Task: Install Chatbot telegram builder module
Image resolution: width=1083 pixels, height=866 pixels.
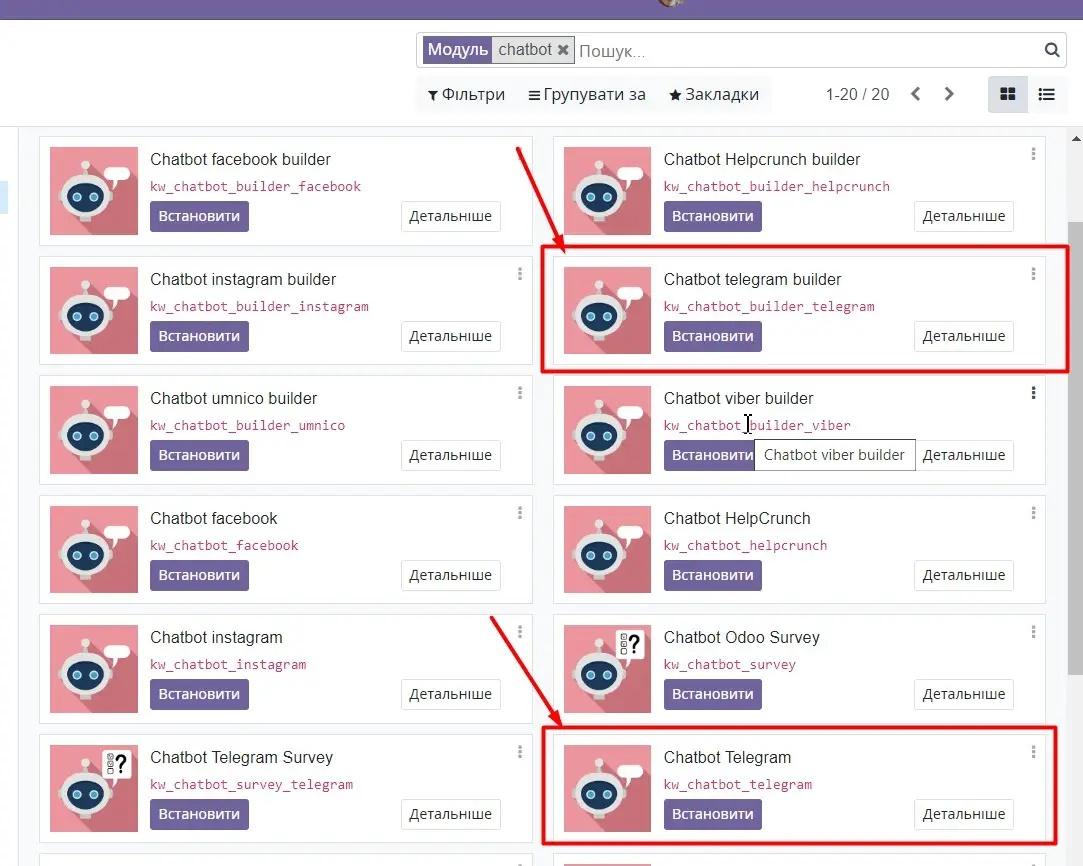Action: click(x=712, y=336)
